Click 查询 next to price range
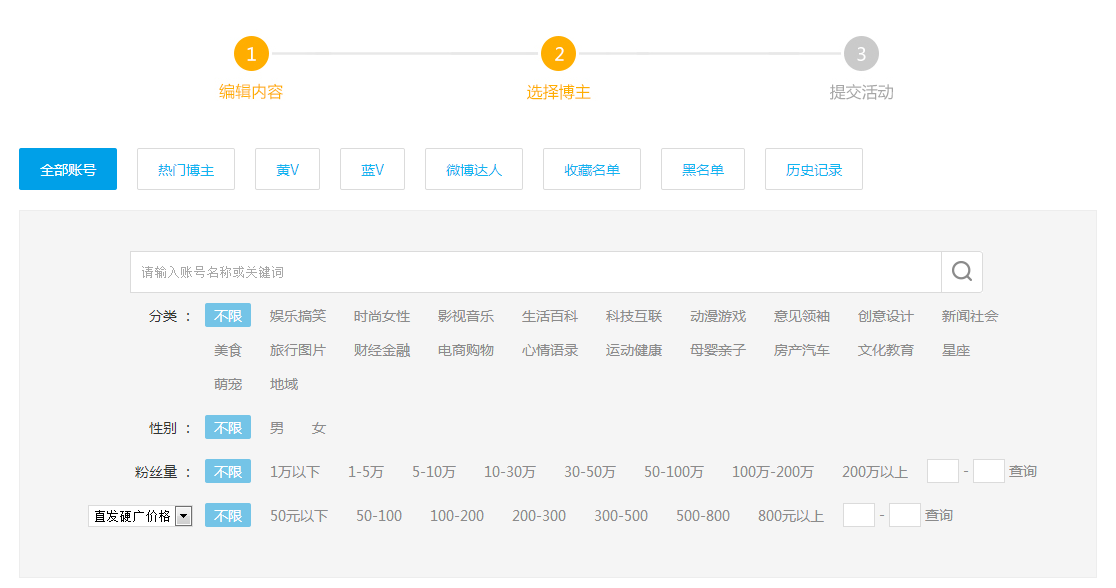 tap(938, 516)
